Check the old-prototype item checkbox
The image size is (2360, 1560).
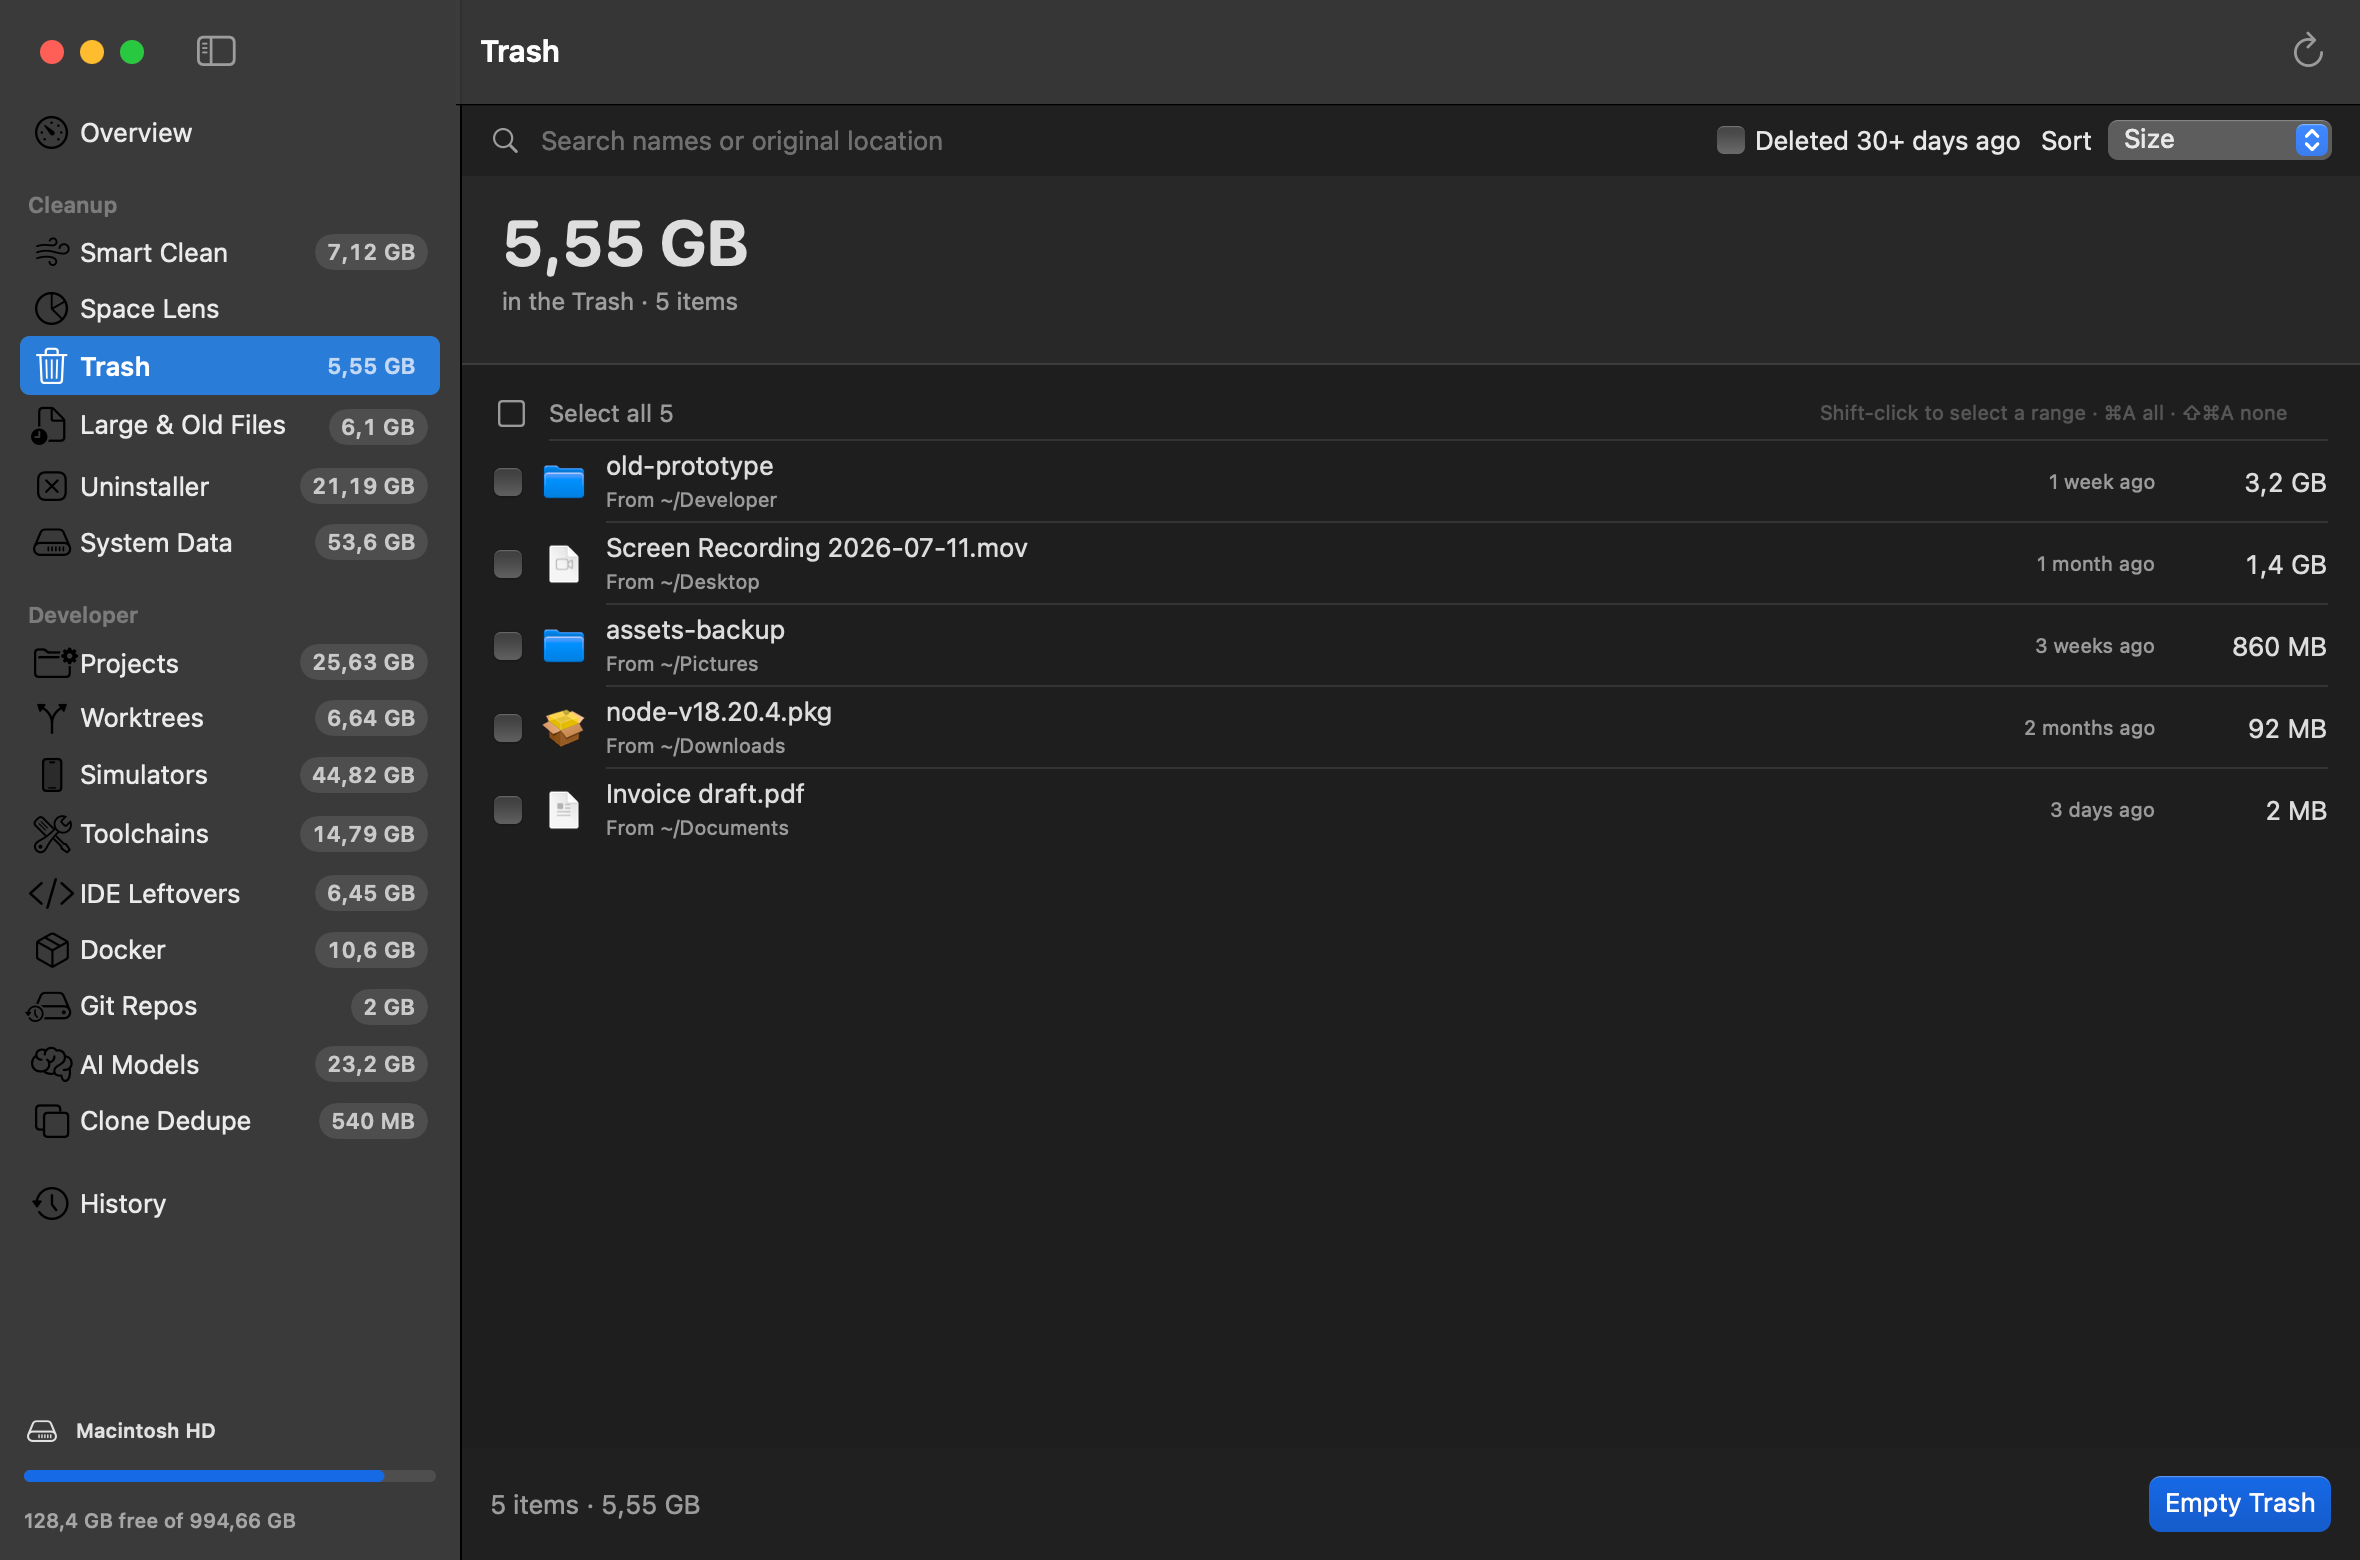point(508,482)
